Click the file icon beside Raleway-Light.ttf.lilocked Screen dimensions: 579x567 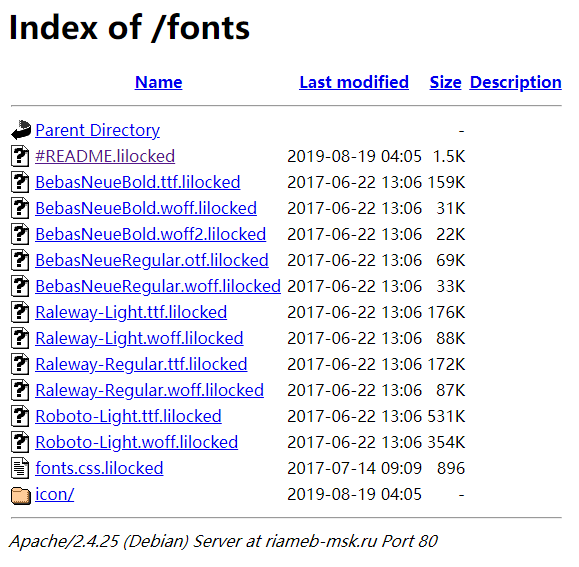pyautogui.click(x=20, y=312)
